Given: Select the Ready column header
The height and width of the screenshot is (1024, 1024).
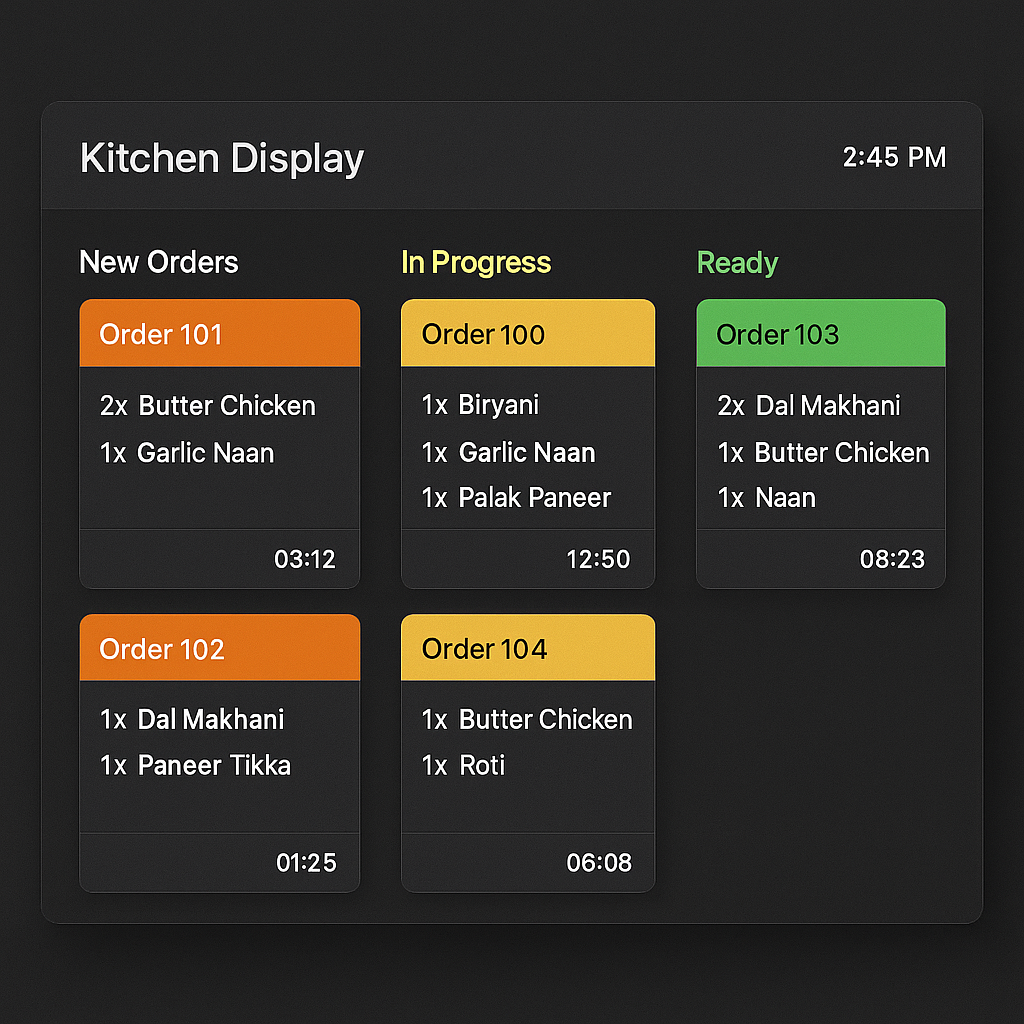Looking at the screenshot, I should pyautogui.click(x=737, y=262).
